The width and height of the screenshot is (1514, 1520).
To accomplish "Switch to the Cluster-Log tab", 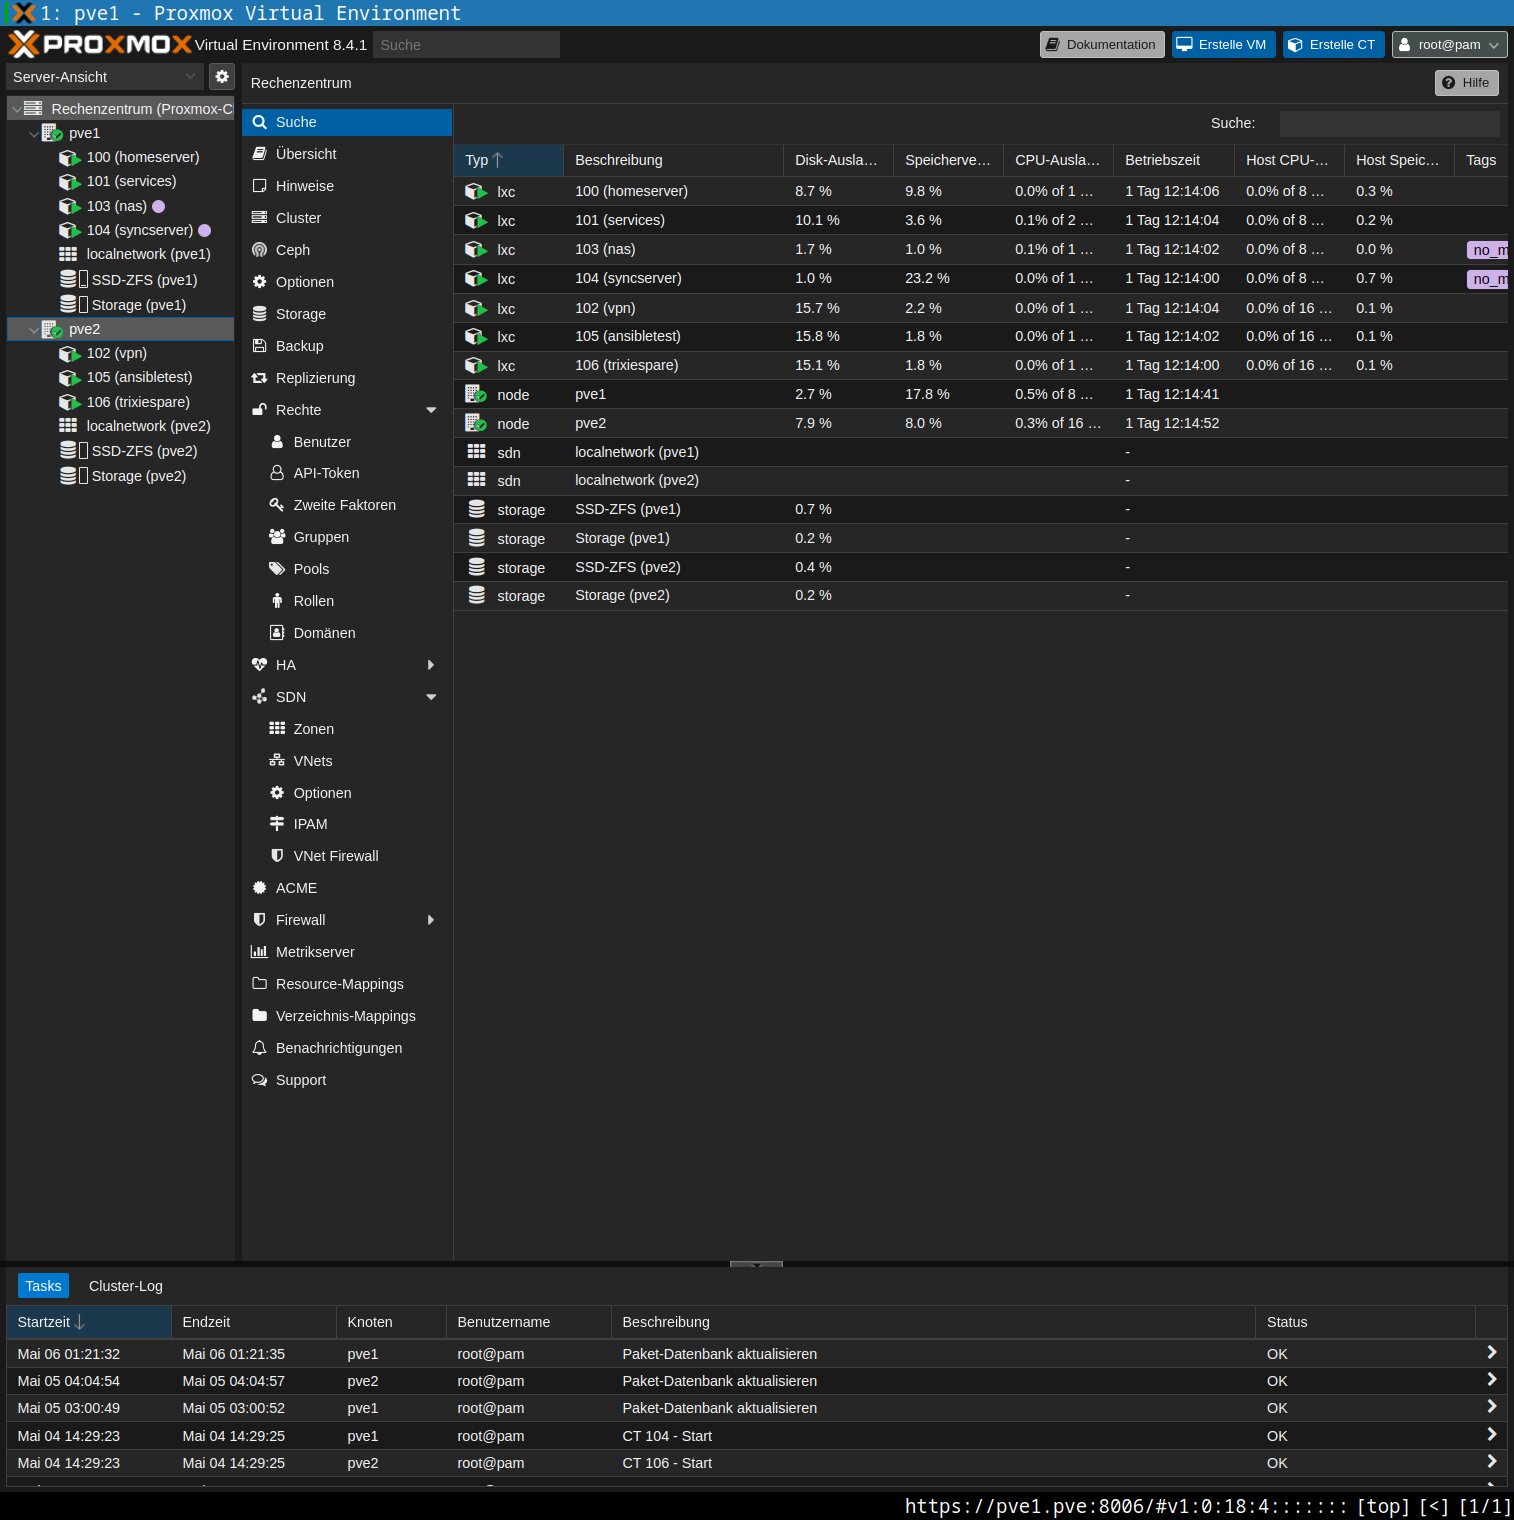I will pyautogui.click(x=126, y=1286).
